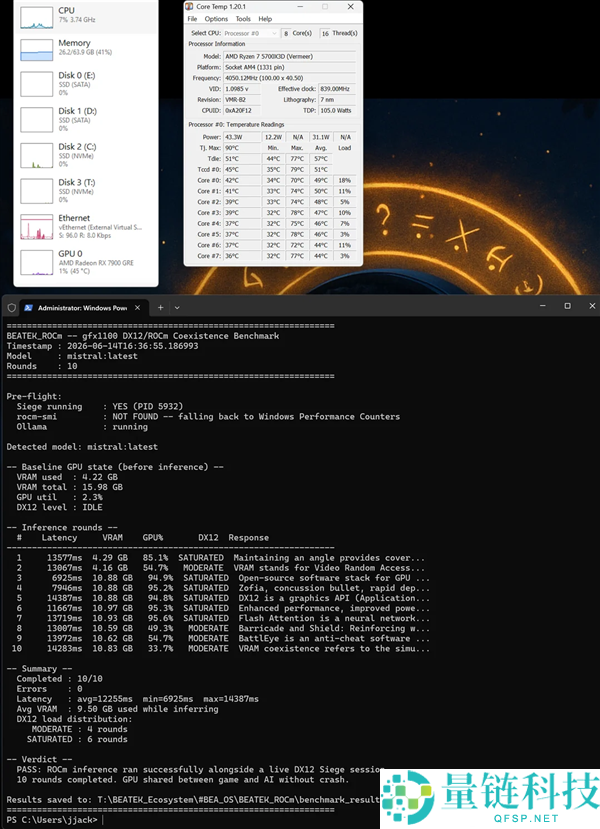Click the shield icon in terminal title bar
The width and height of the screenshot is (600, 829).
coord(12,308)
